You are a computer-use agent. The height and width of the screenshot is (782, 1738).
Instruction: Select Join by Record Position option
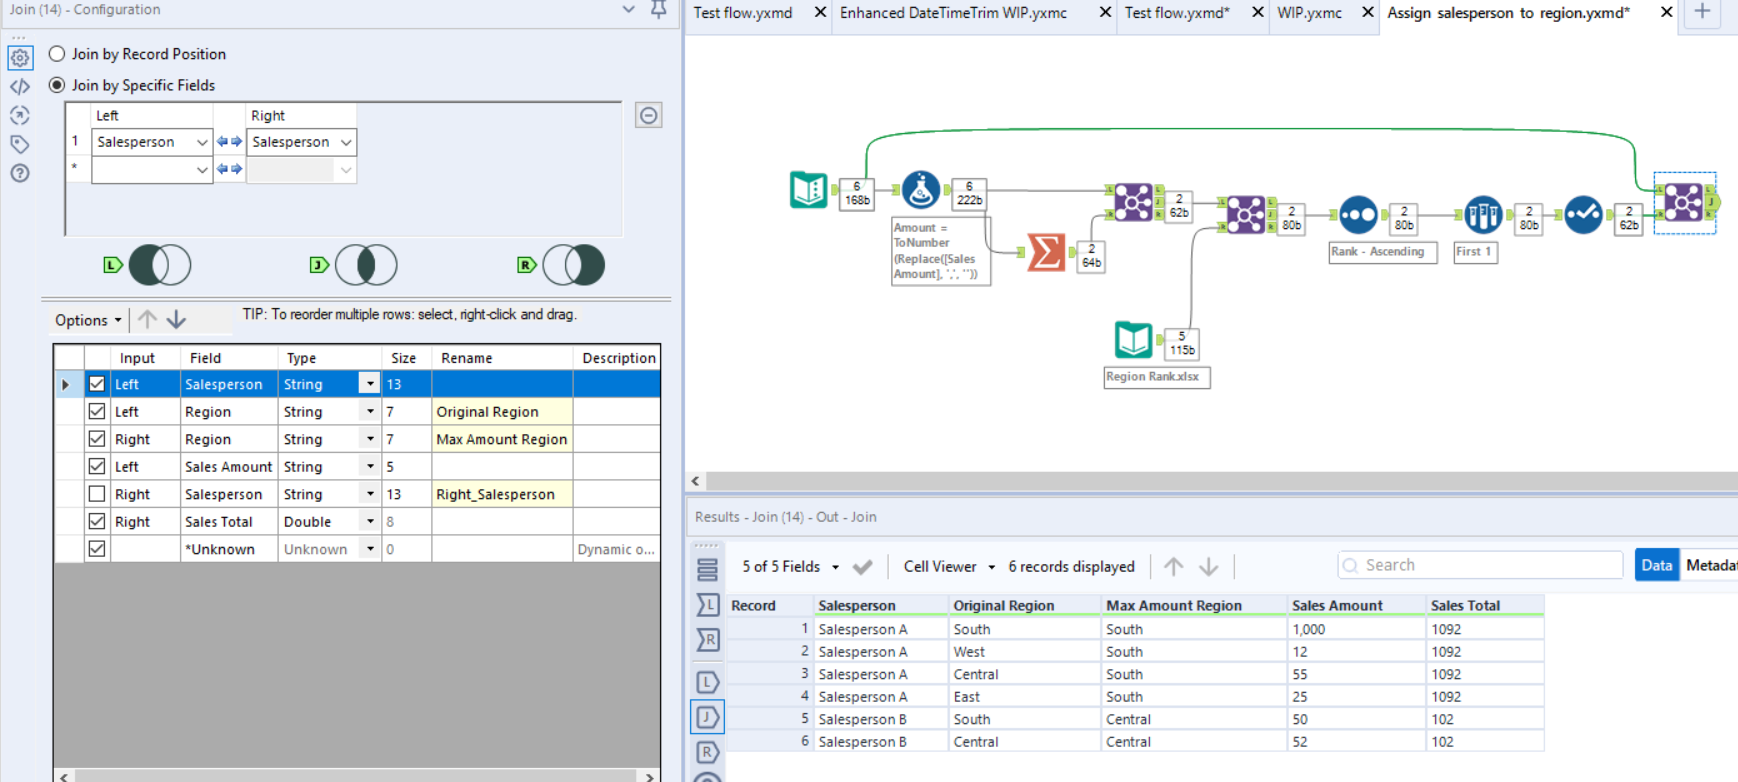57,54
